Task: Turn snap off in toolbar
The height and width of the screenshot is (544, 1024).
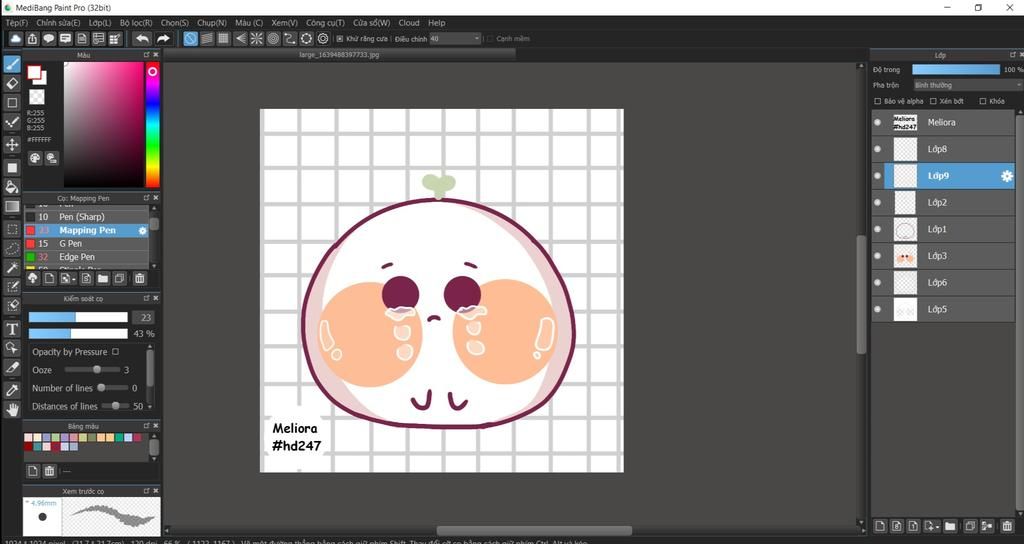Action: [x=190, y=39]
